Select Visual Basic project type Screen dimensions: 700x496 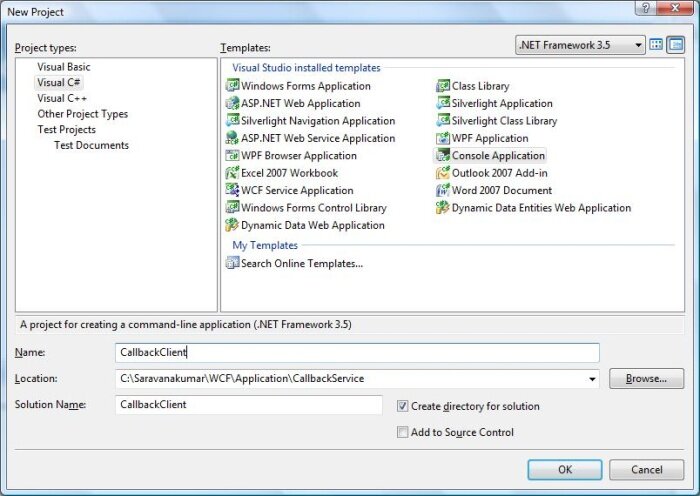pyautogui.click(x=64, y=67)
